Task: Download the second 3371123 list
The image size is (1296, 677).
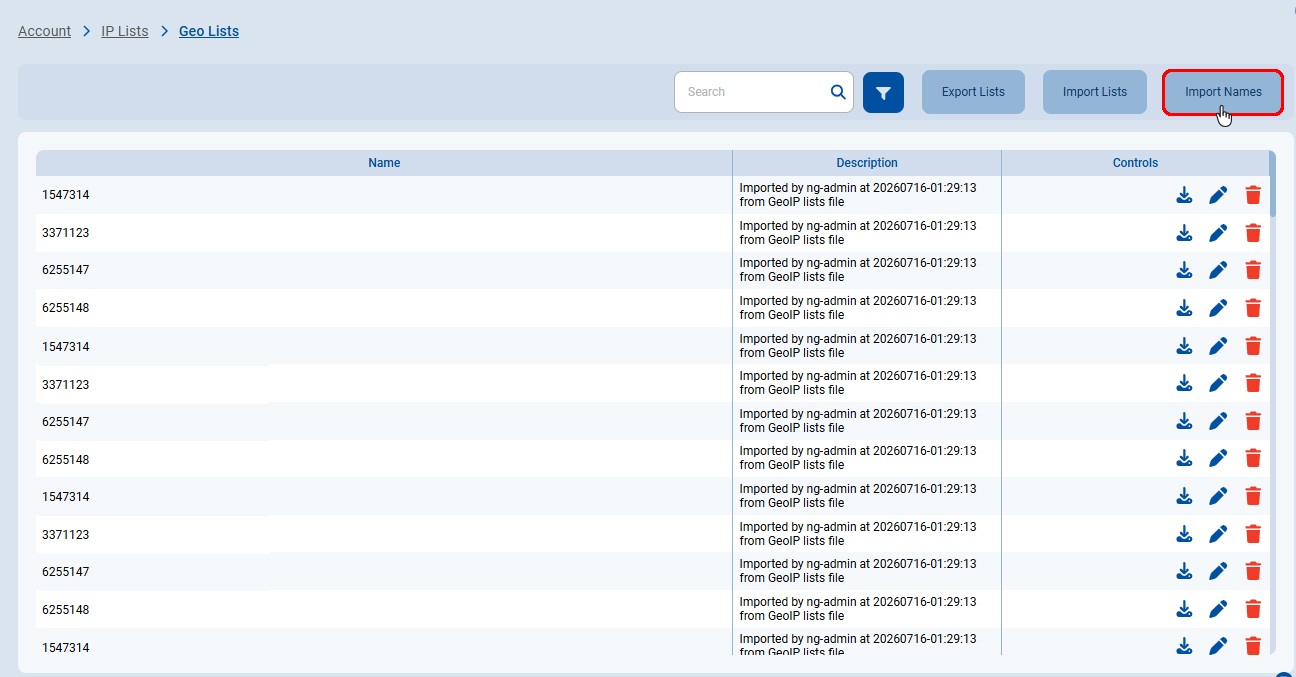Action: pos(1184,383)
